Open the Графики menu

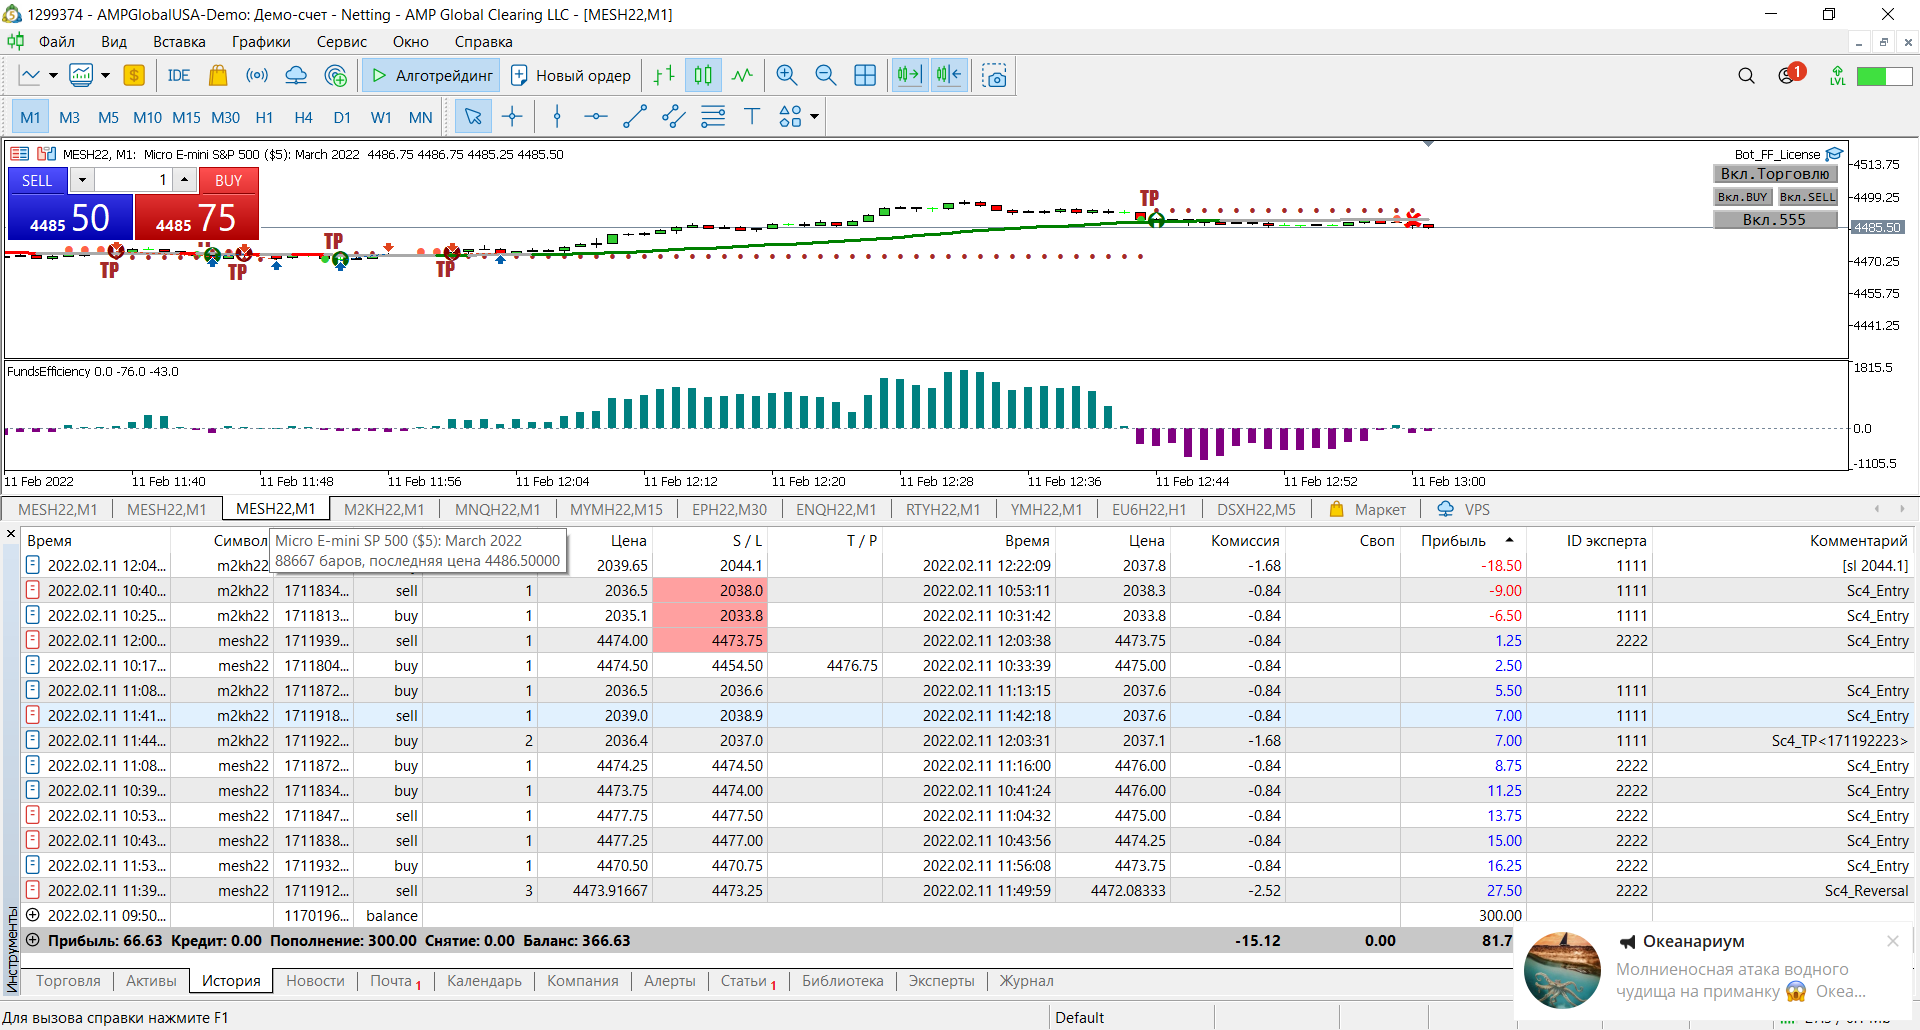point(260,42)
